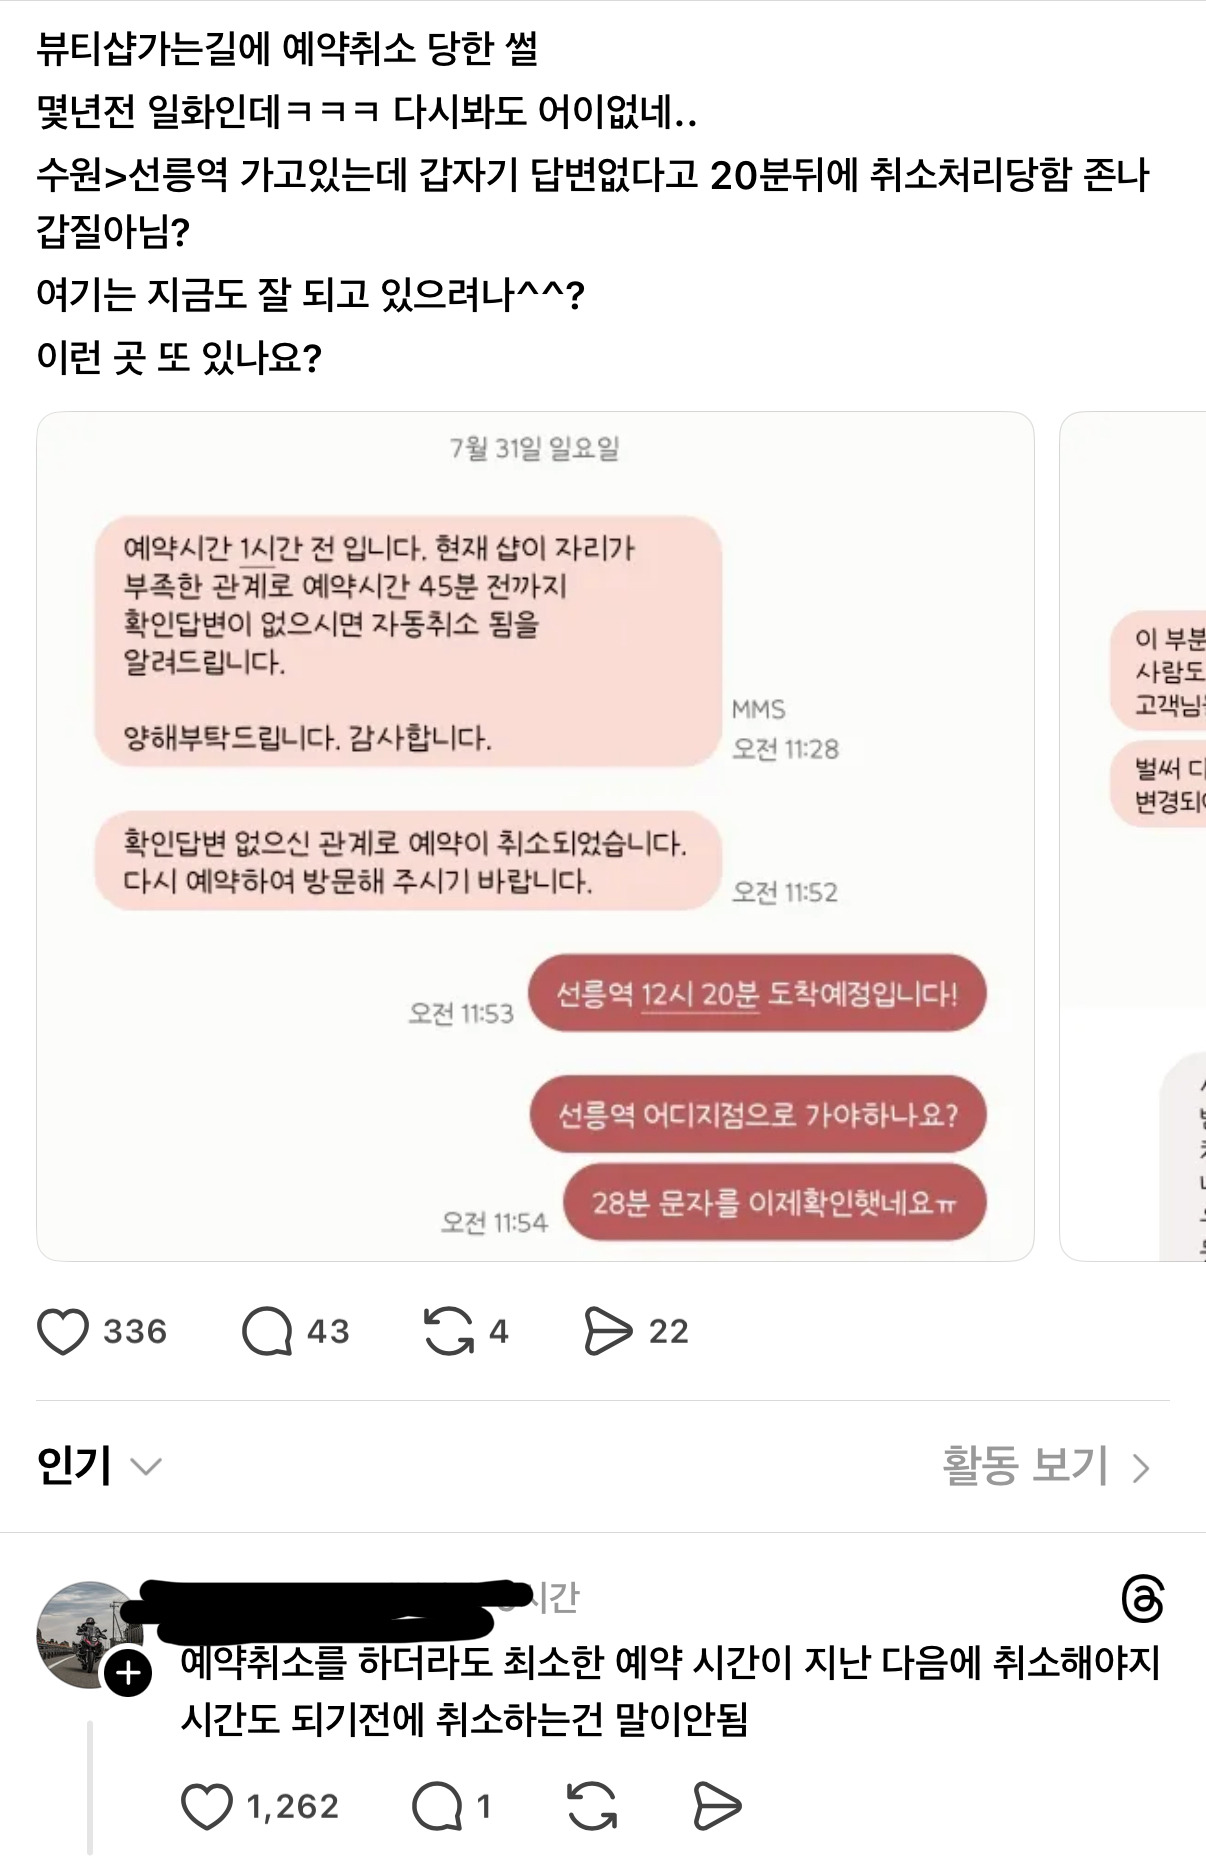
Task: View the second partially visible screenshot
Action: coord(1133,836)
